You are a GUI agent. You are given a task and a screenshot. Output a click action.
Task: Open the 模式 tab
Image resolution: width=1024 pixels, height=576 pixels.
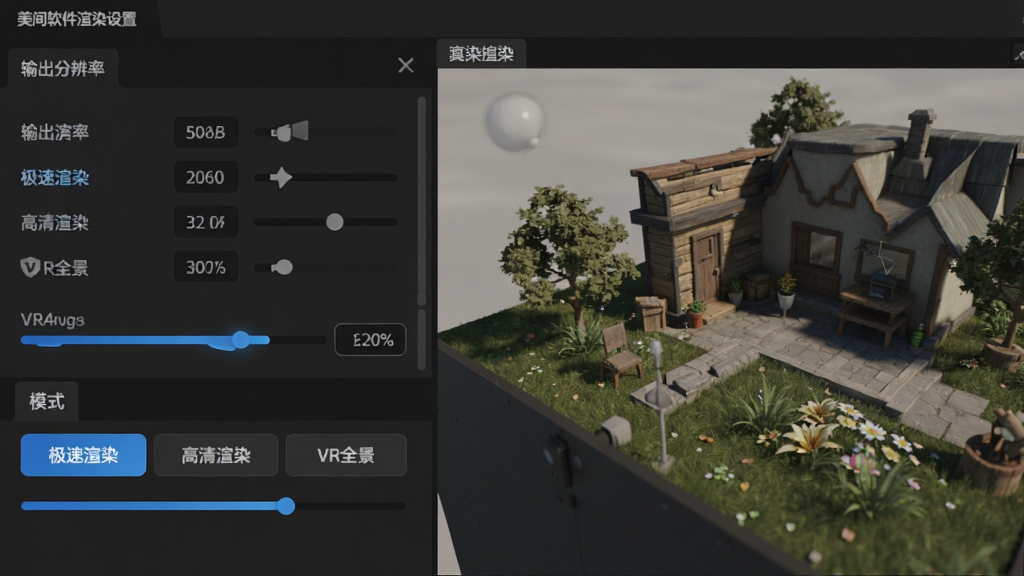pyautogui.click(x=46, y=401)
